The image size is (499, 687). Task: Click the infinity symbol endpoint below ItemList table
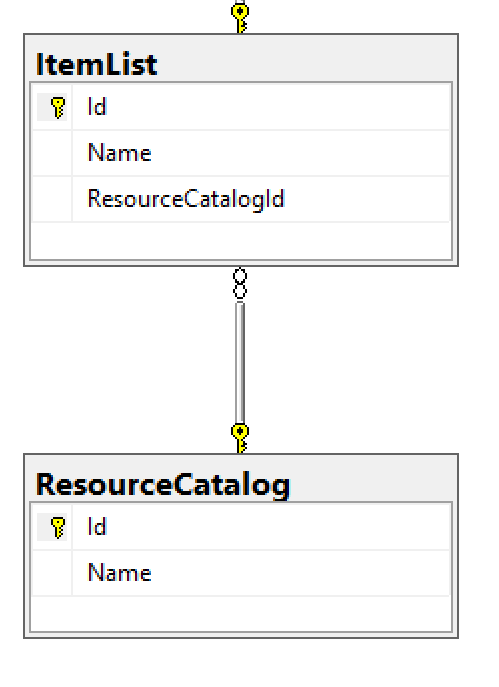pos(240,284)
